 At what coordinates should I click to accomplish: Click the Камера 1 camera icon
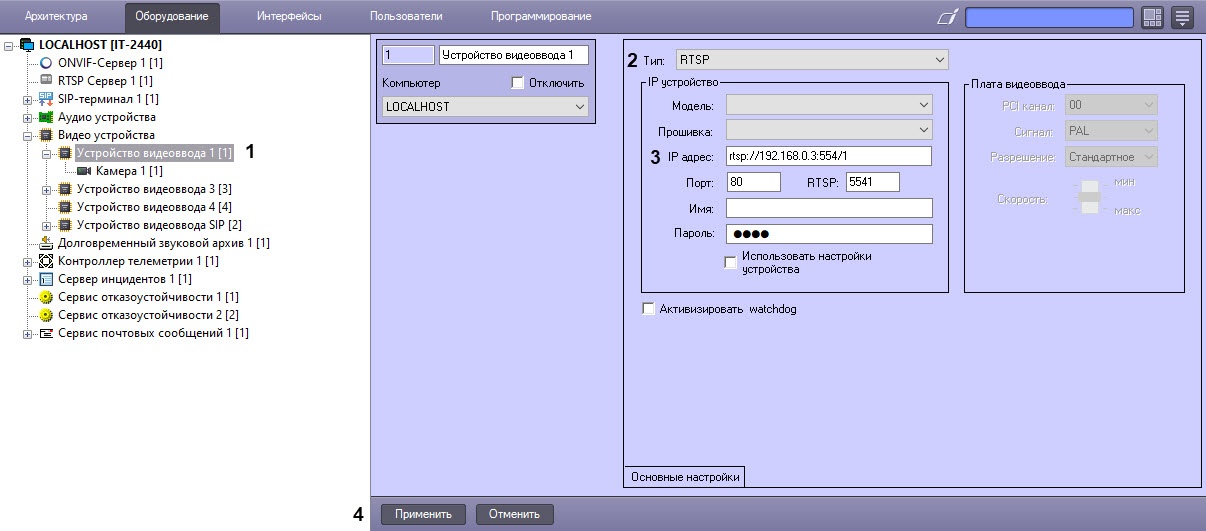(84, 171)
